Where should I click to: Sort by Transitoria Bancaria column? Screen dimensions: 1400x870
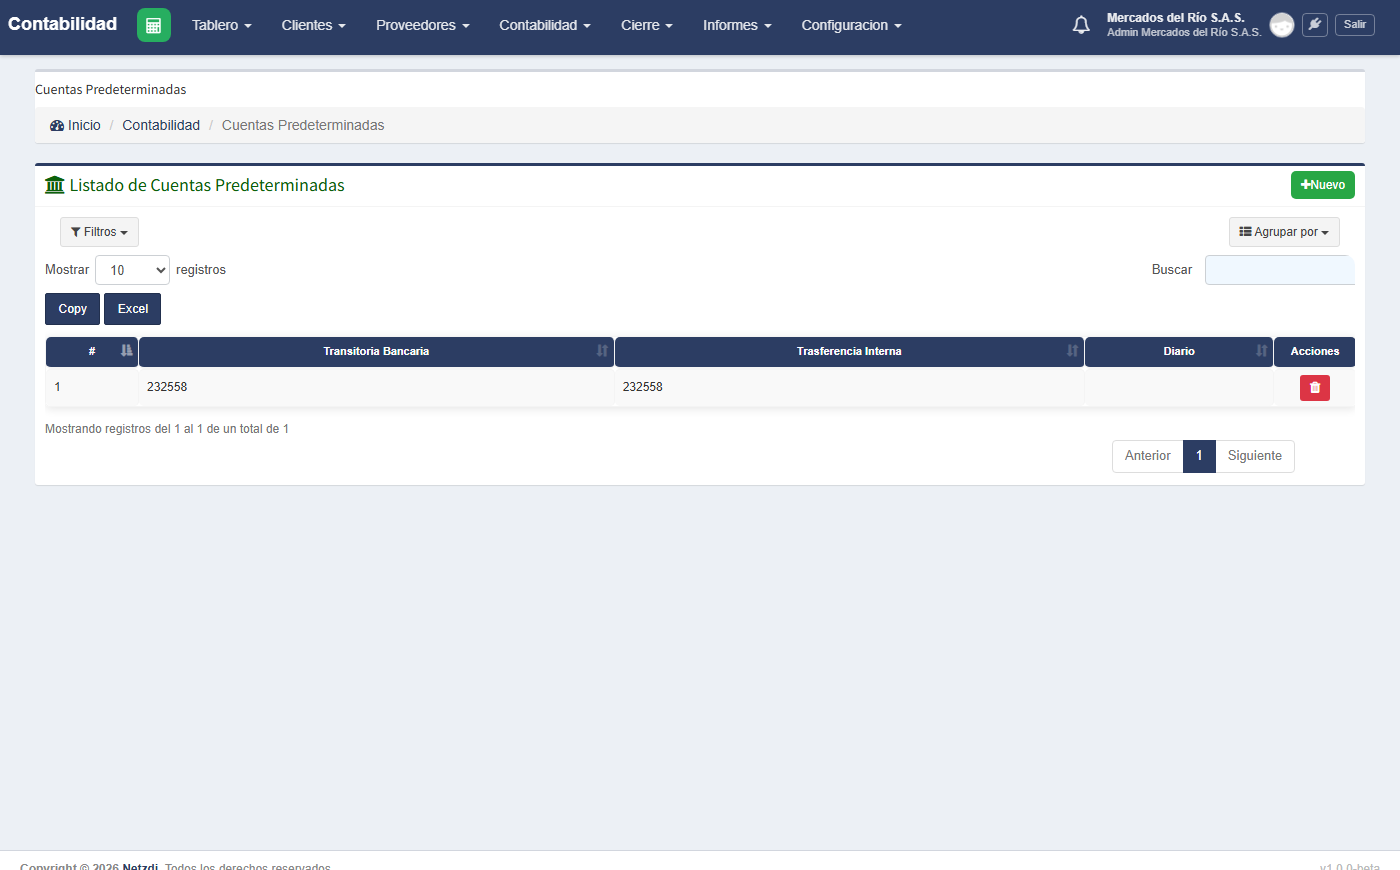[x=376, y=352]
